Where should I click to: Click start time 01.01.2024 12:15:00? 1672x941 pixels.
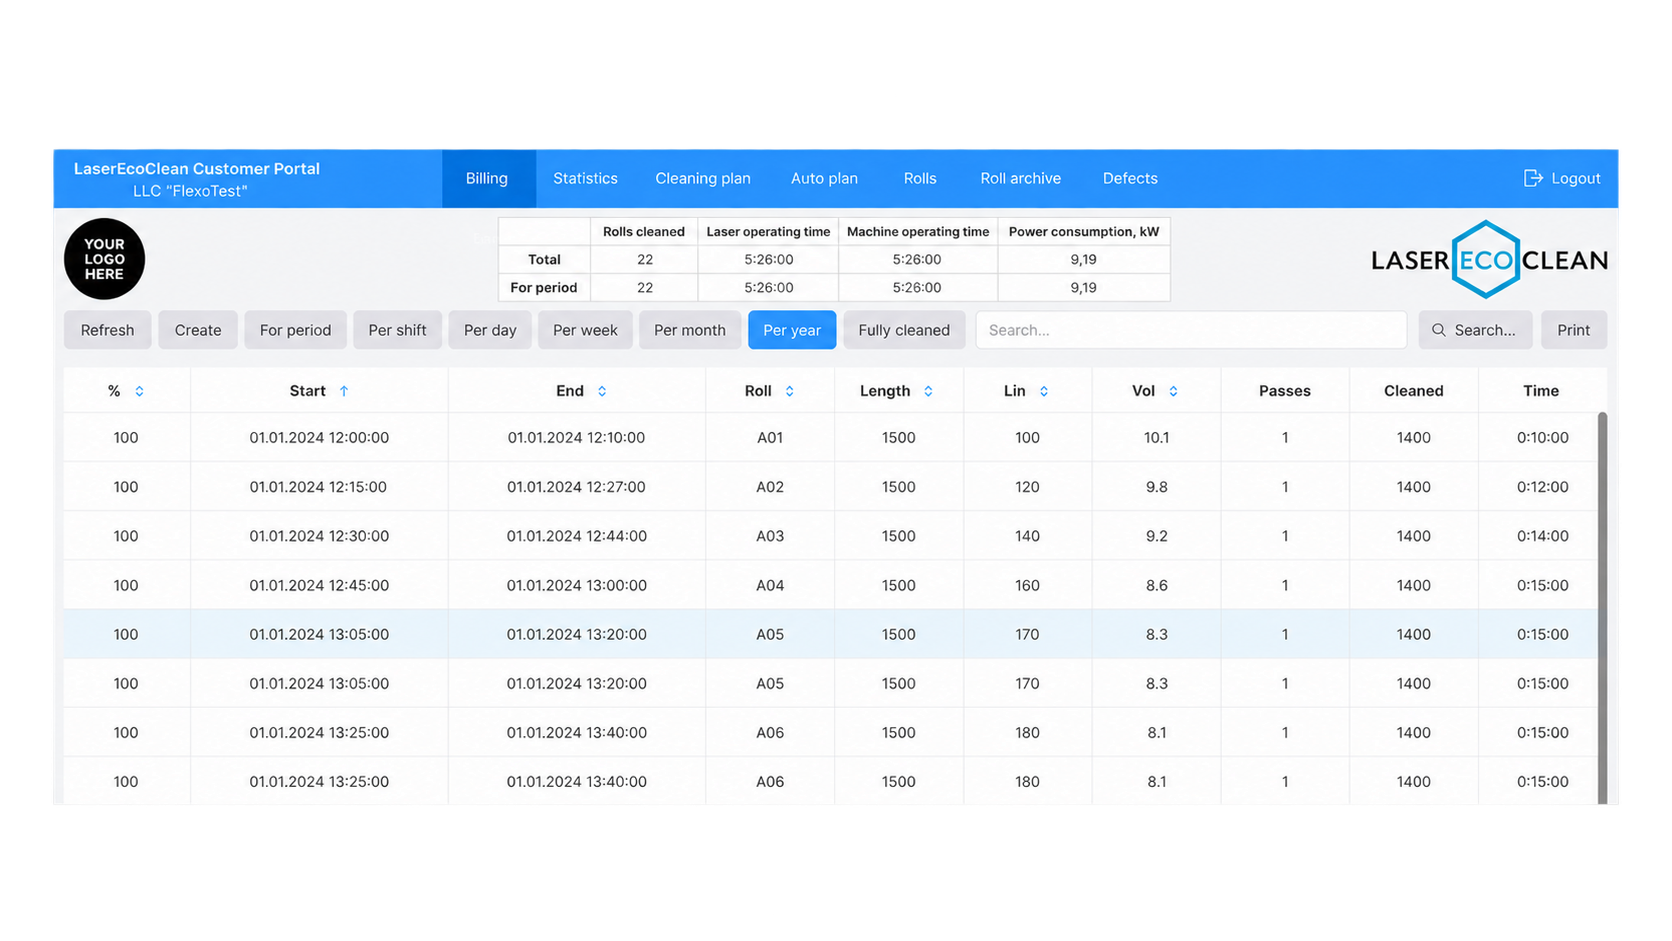(319, 487)
